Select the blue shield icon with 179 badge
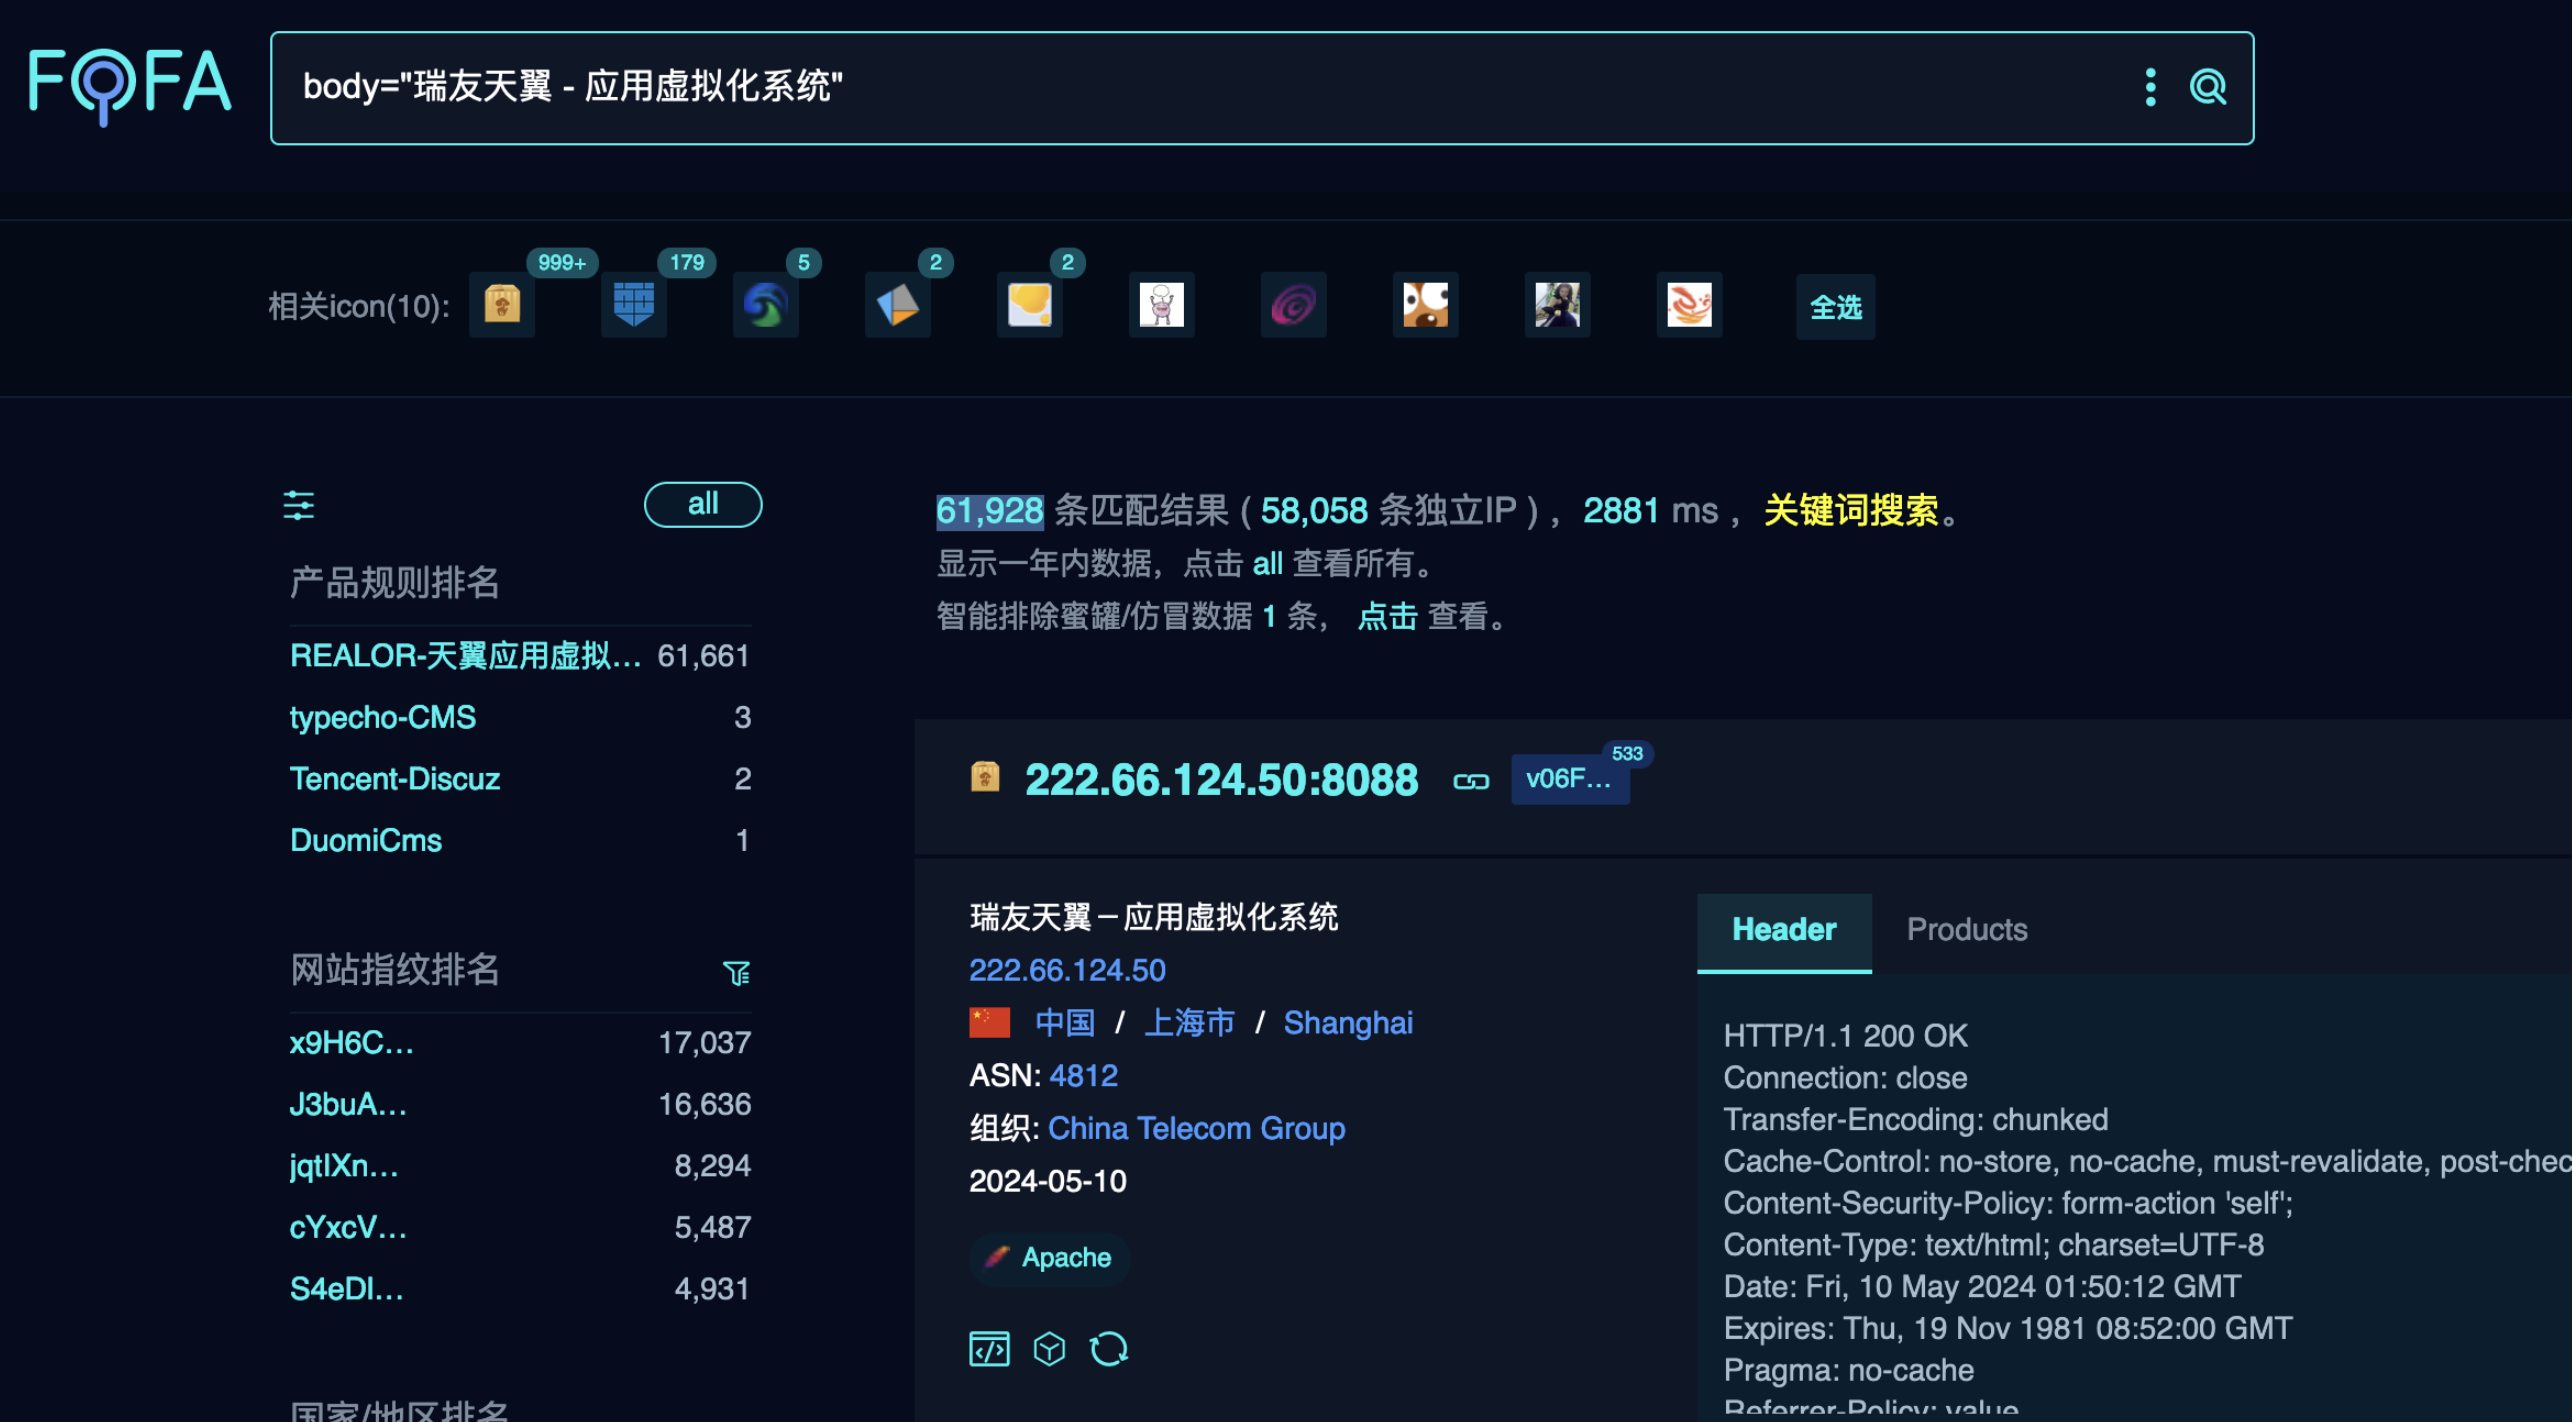The width and height of the screenshot is (2572, 1422). pyautogui.click(x=634, y=304)
